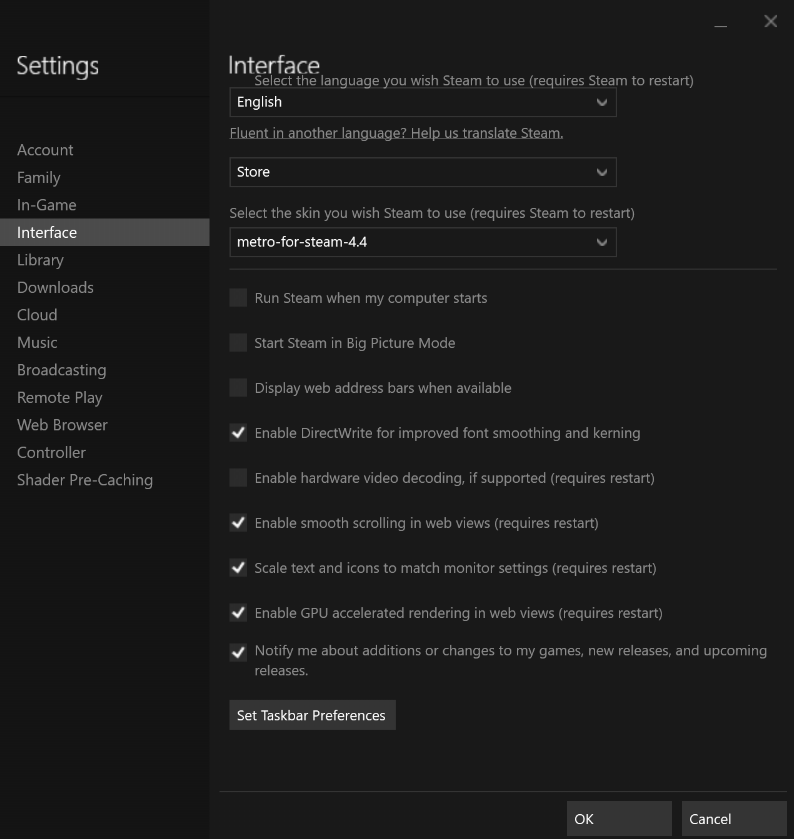
Task: Select Shader Pre-Caching in sidebar
Action: (x=85, y=480)
